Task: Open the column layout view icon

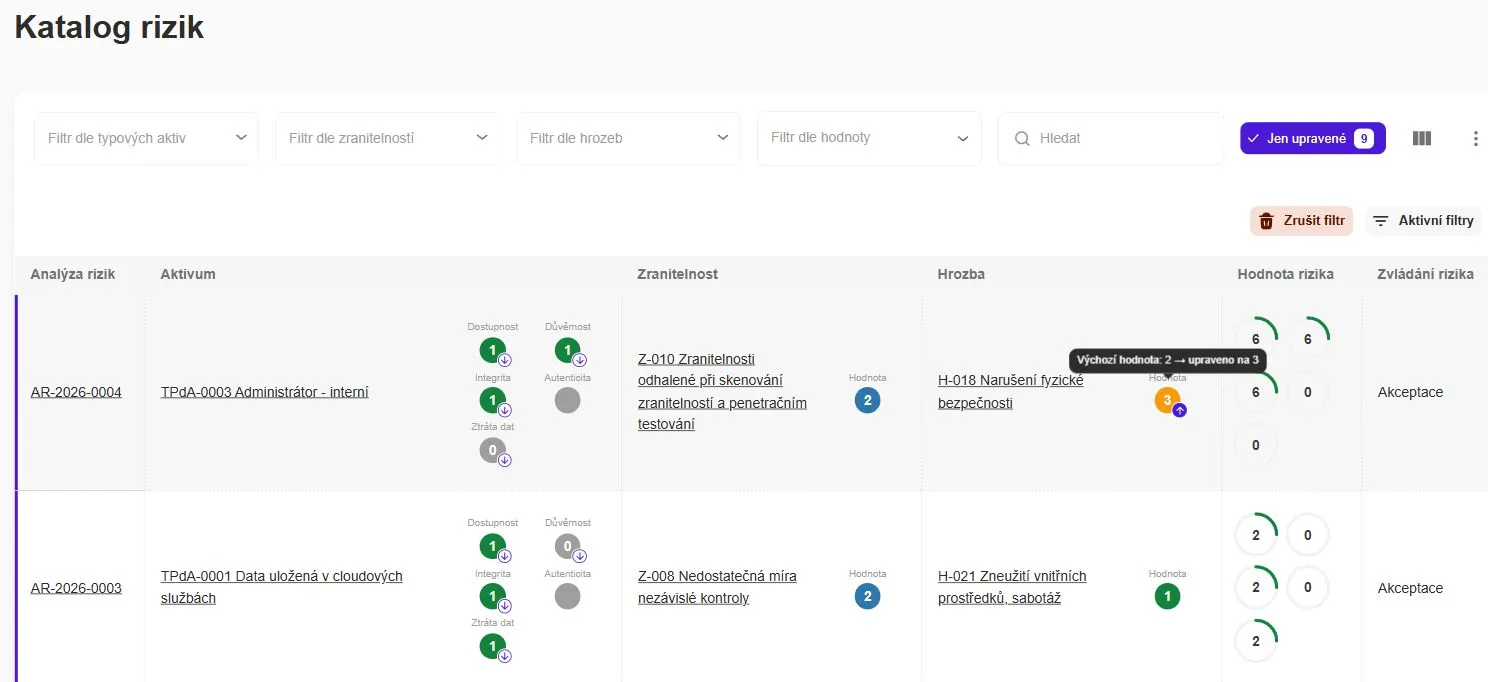Action: tap(1422, 138)
